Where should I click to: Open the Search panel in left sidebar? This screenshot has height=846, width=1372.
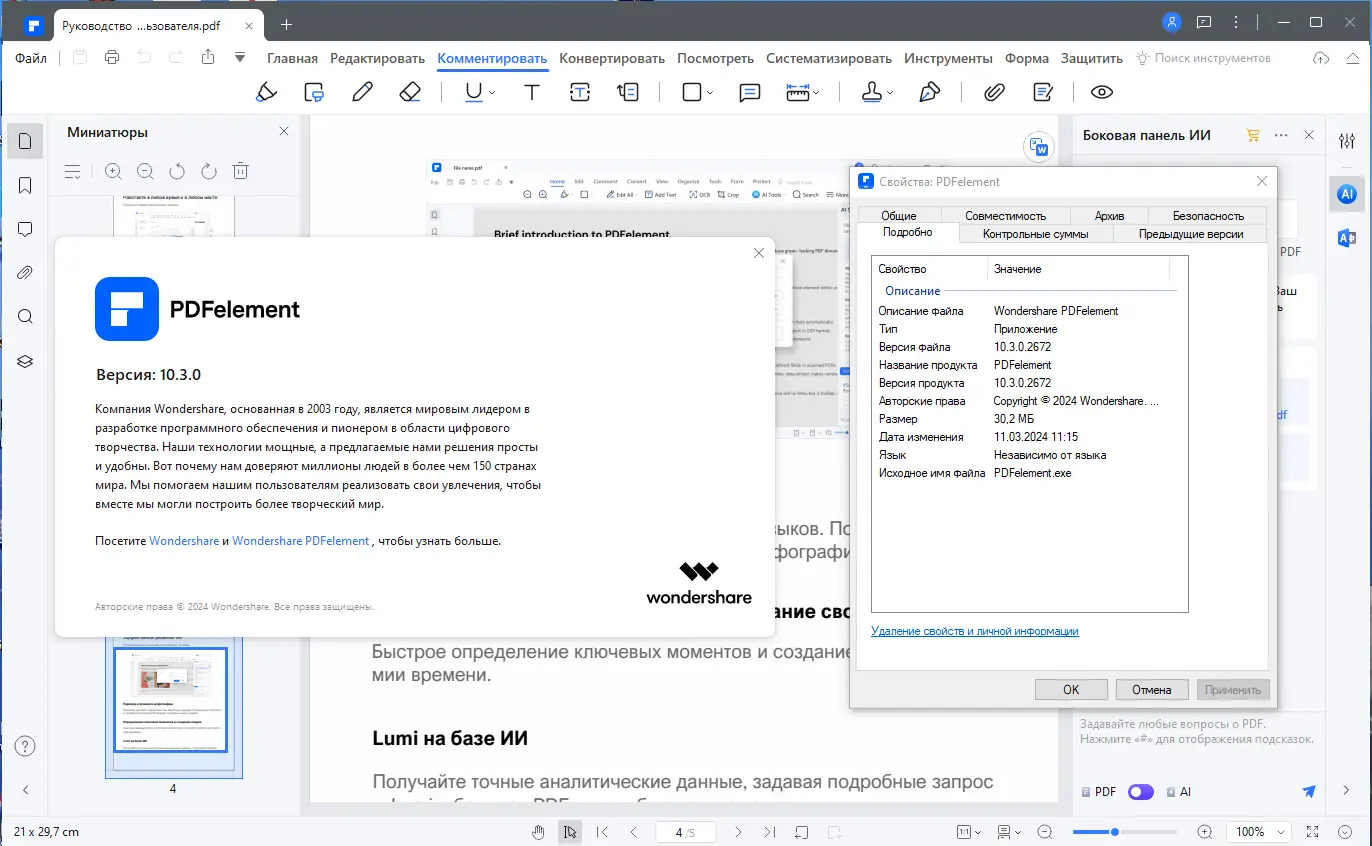point(26,317)
